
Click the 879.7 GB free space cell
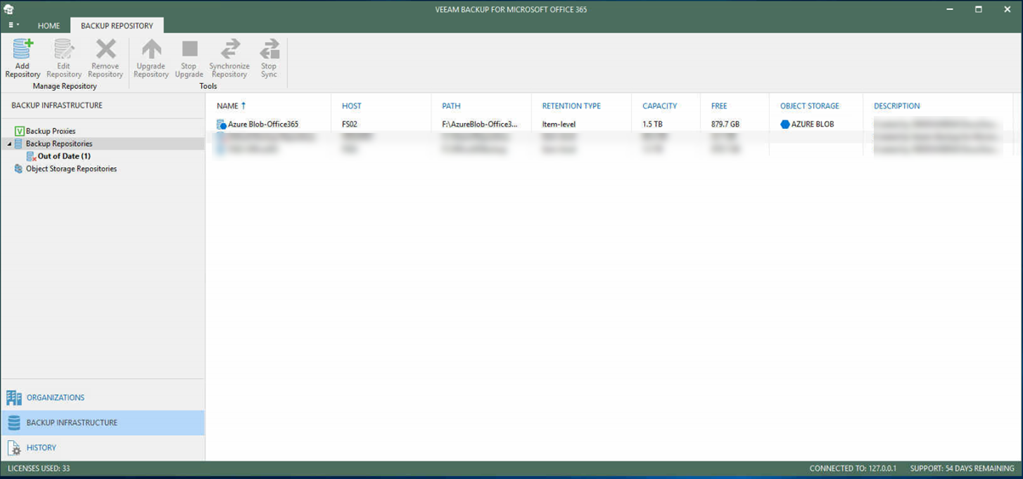[725, 124]
